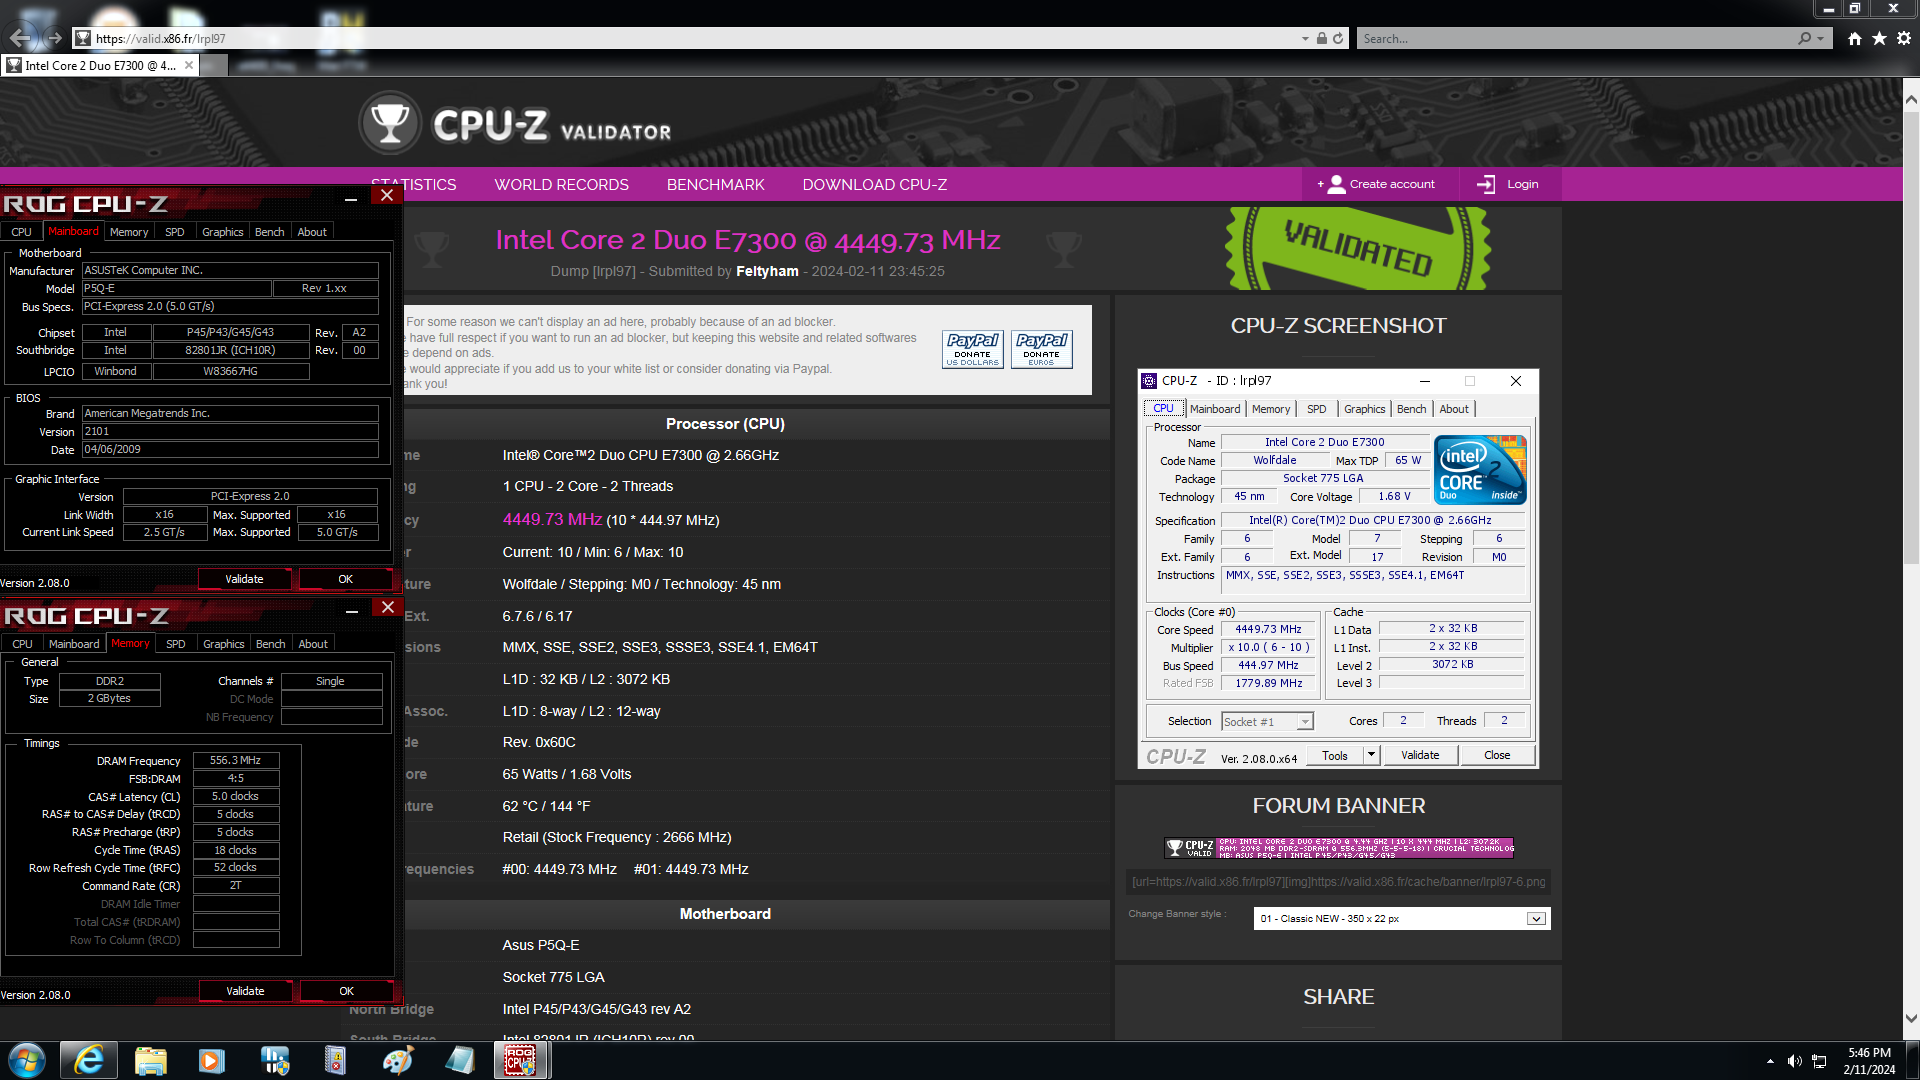1920x1080 pixels.
Task: Open Favorites with the star icon
Action: 1879,38
